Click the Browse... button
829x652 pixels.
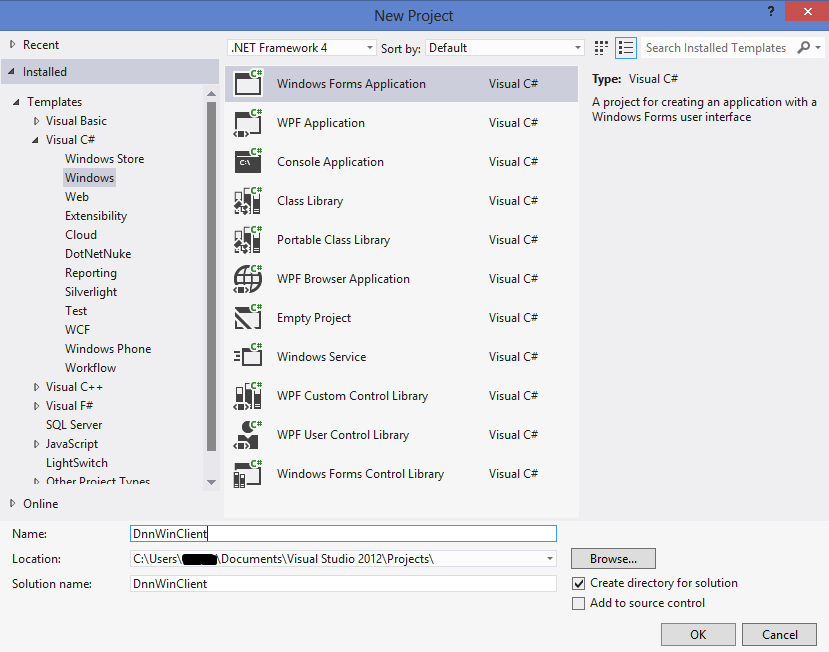[613, 558]
